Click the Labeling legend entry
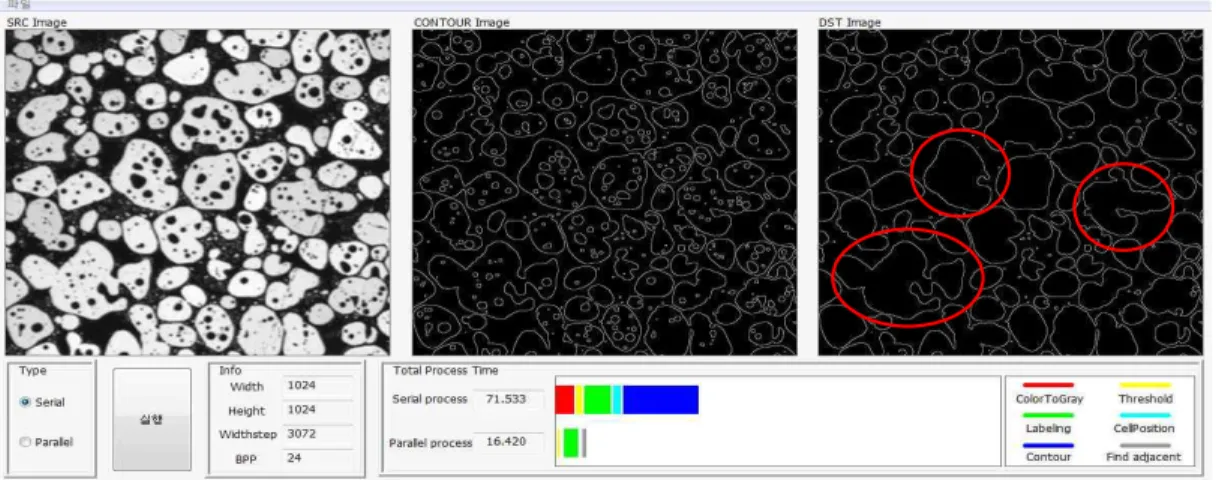This screenshot has width=1216, height=480. pyautogui.click(x=1048, y=422)
